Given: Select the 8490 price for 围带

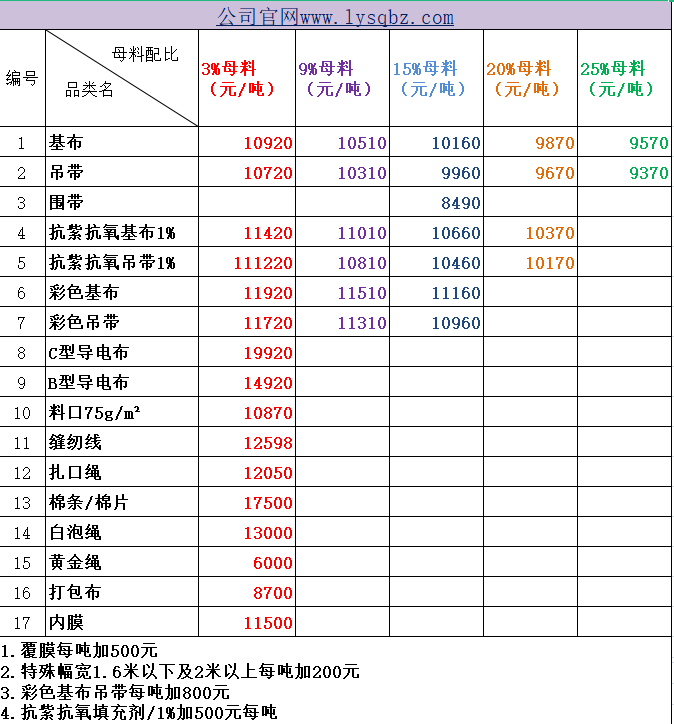Looking at the screenshot, I should coord(437,202).
